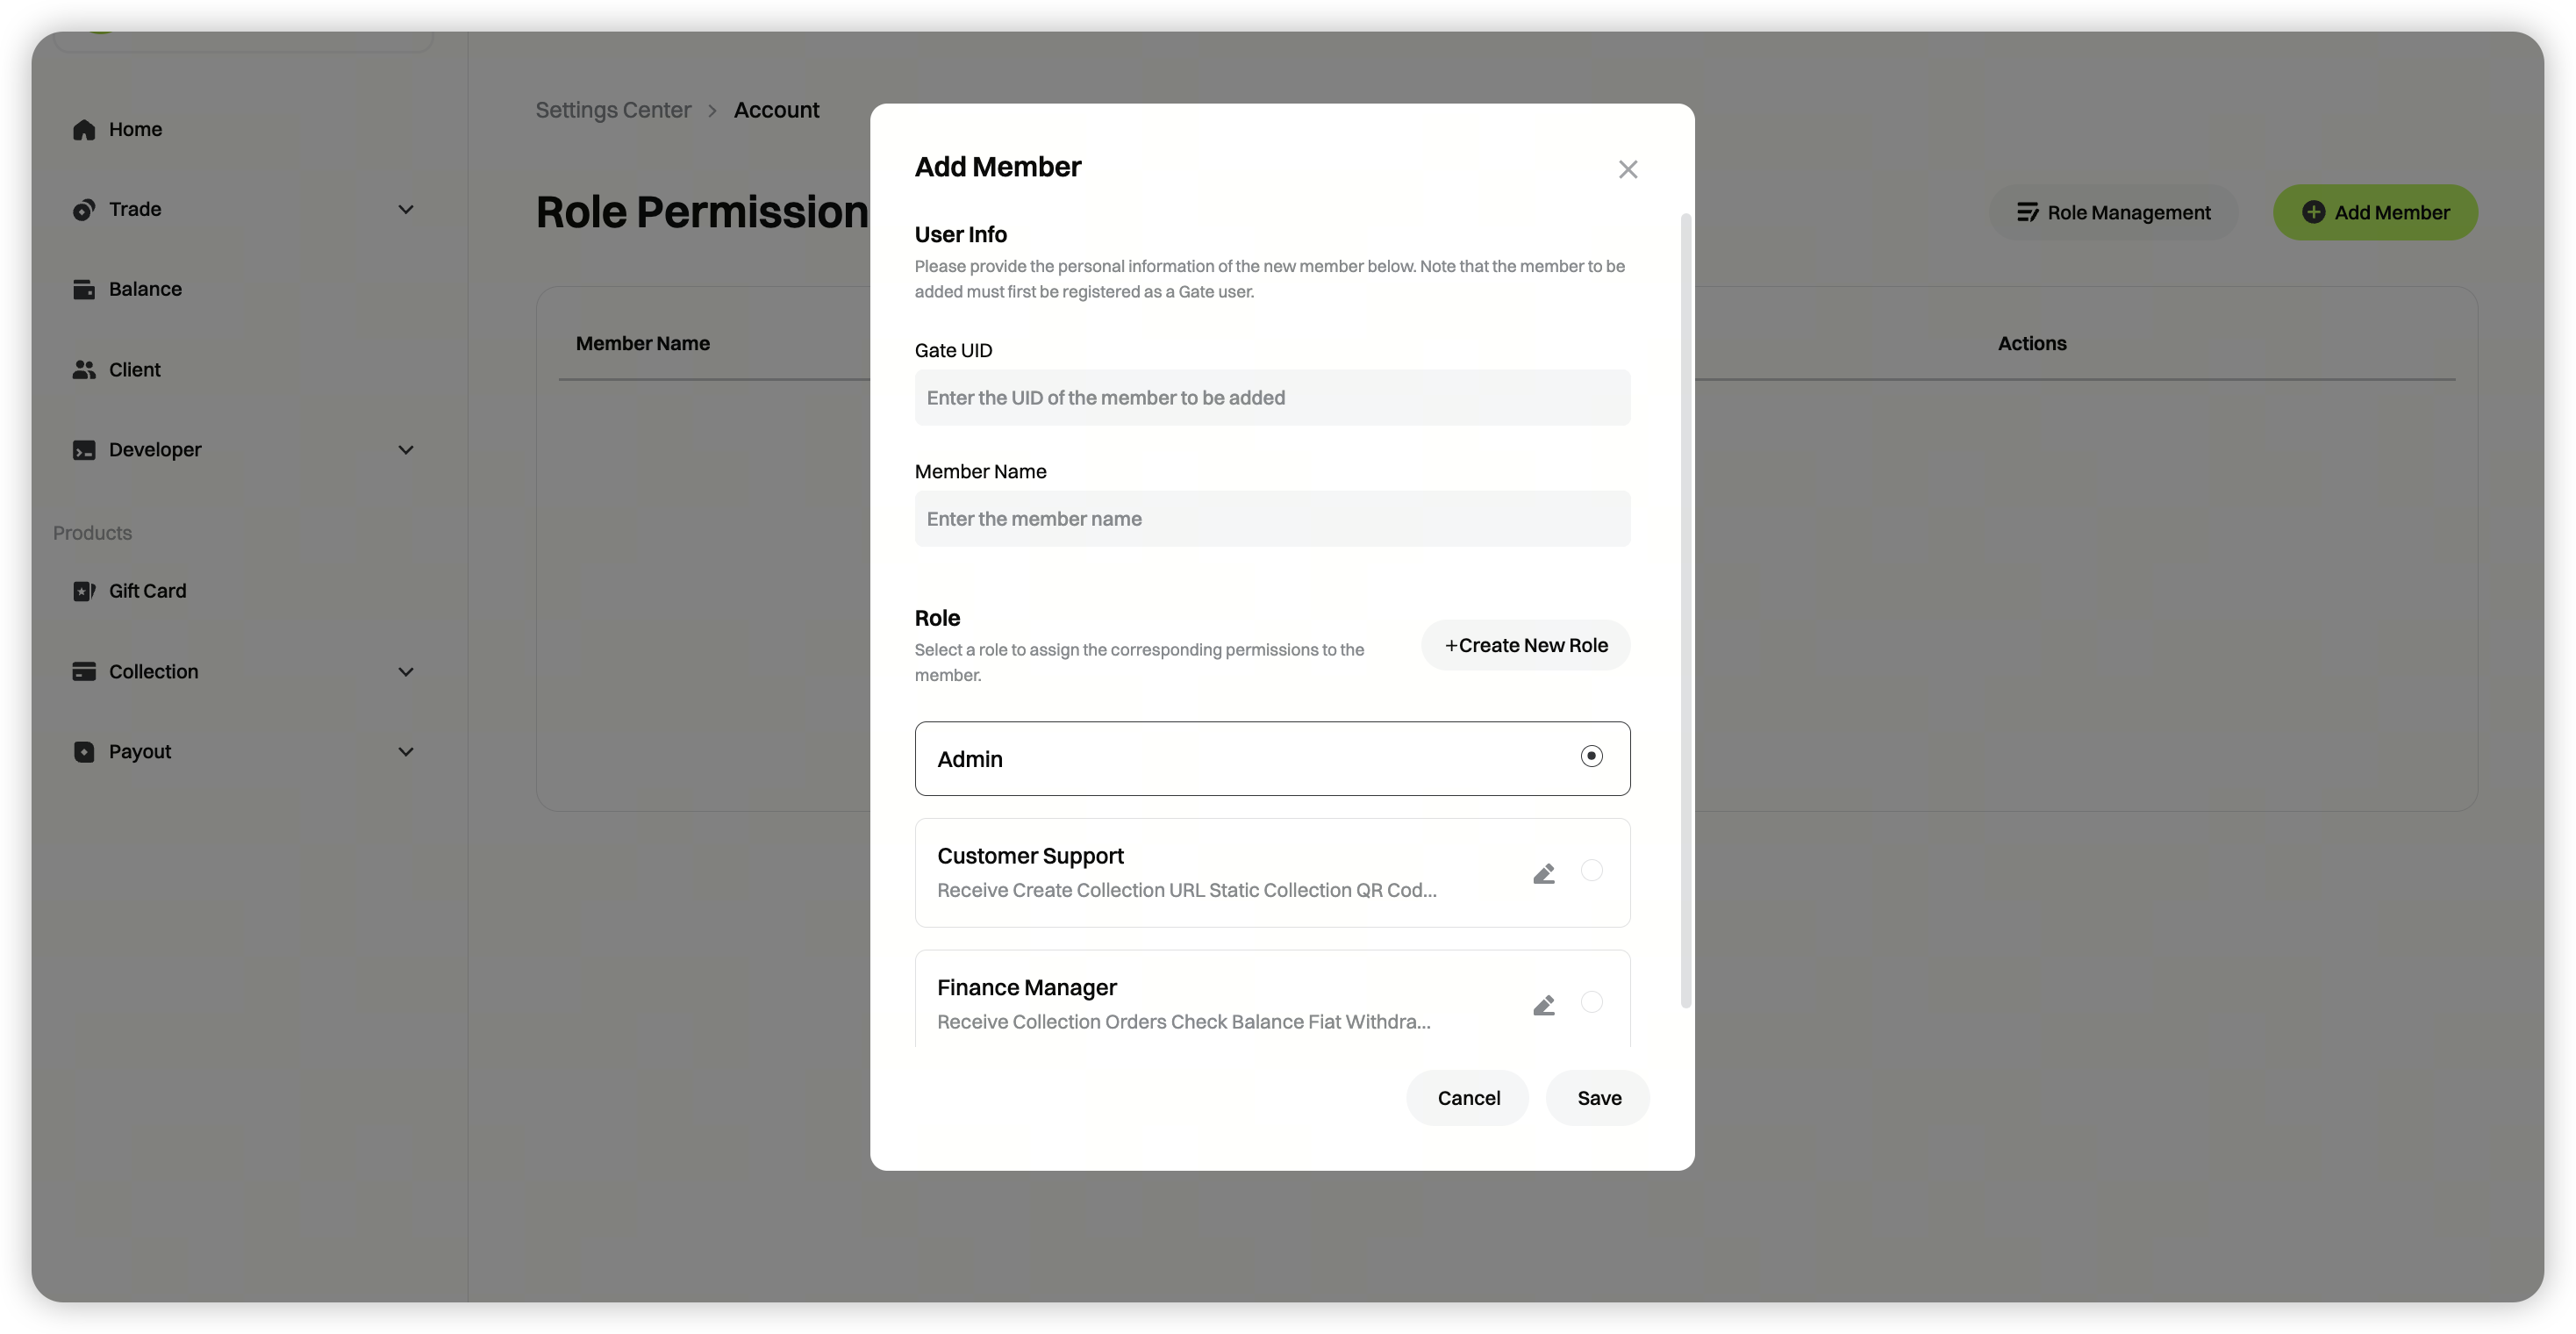2576x1334 pixels.
Task: Expand the Trade menu chevron
Action: [406, 210]
